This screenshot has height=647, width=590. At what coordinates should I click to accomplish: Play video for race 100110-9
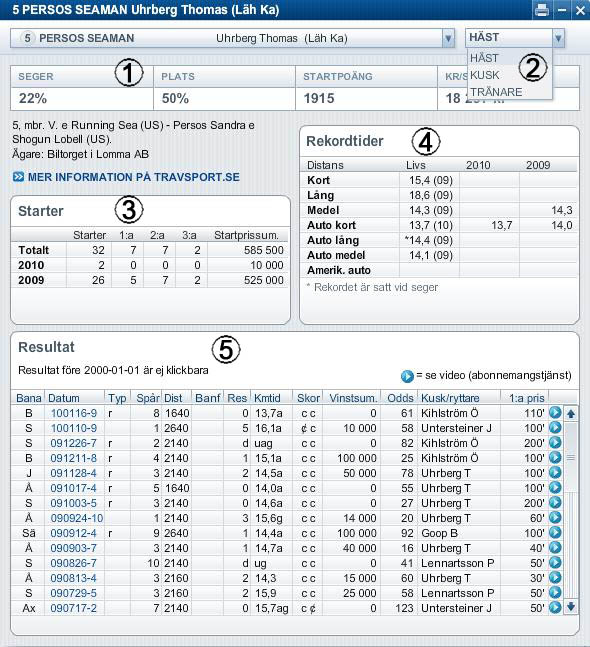click(x=555, y=427)
